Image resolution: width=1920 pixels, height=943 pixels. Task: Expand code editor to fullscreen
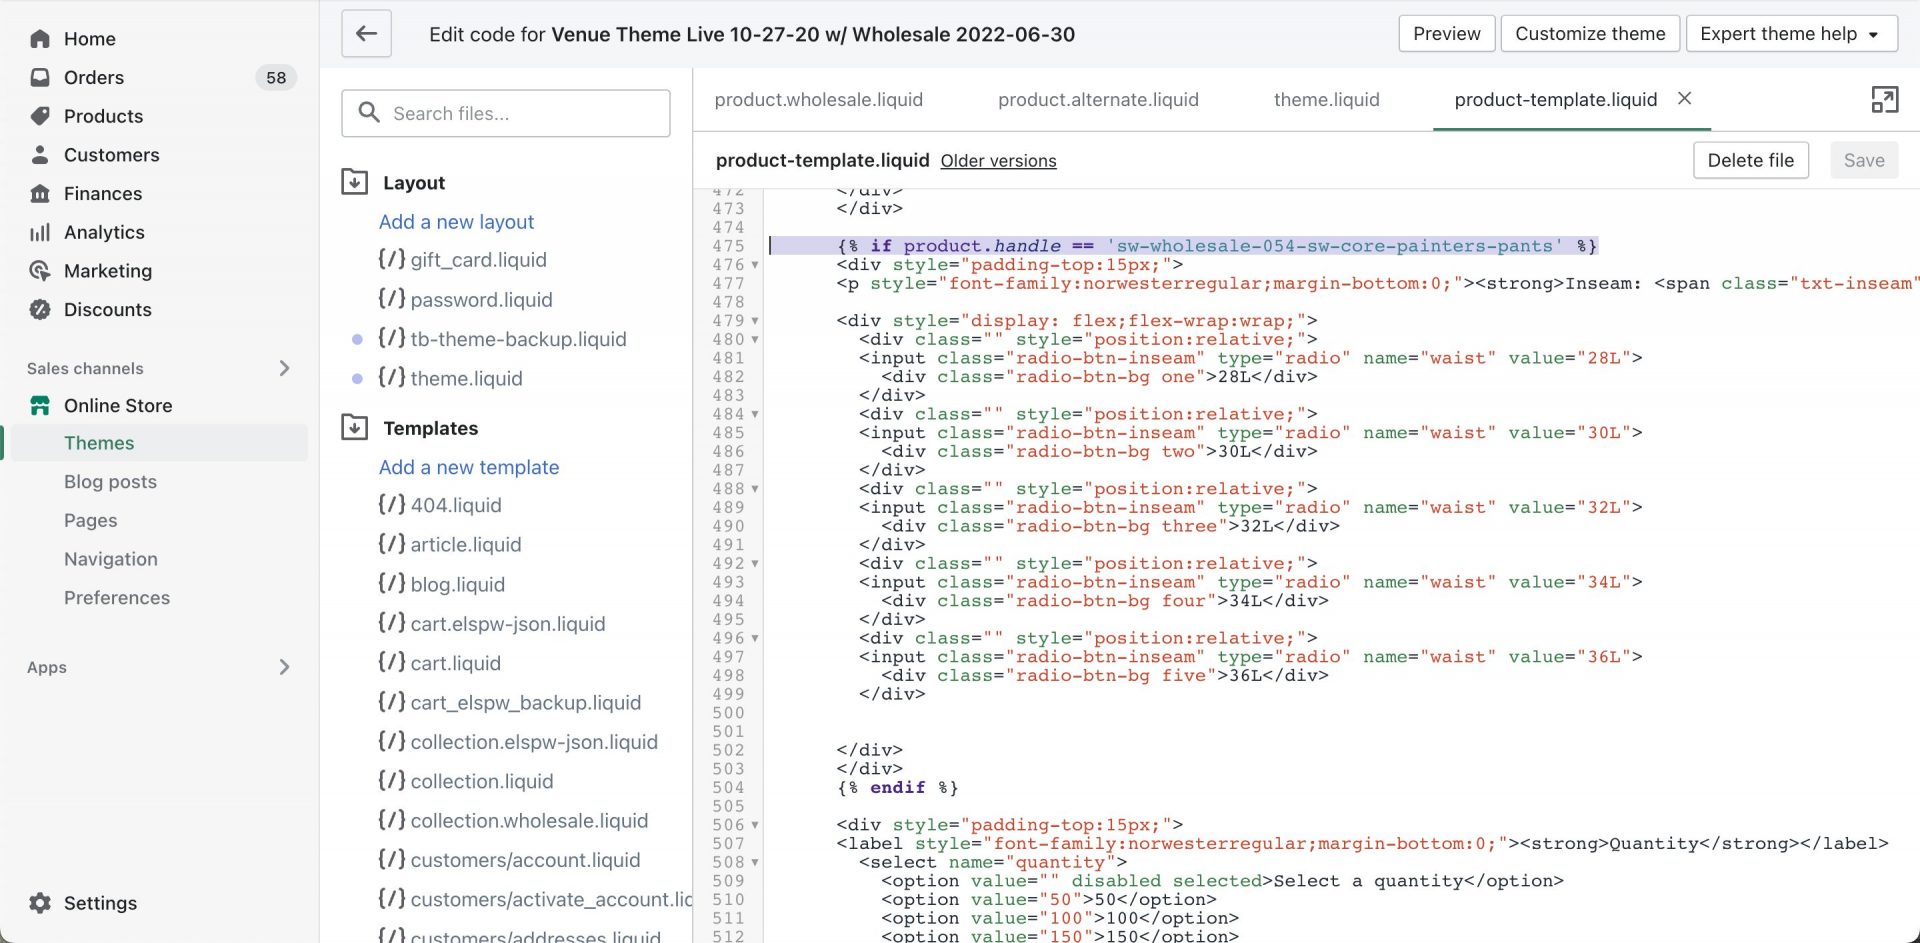point(1884,99)
